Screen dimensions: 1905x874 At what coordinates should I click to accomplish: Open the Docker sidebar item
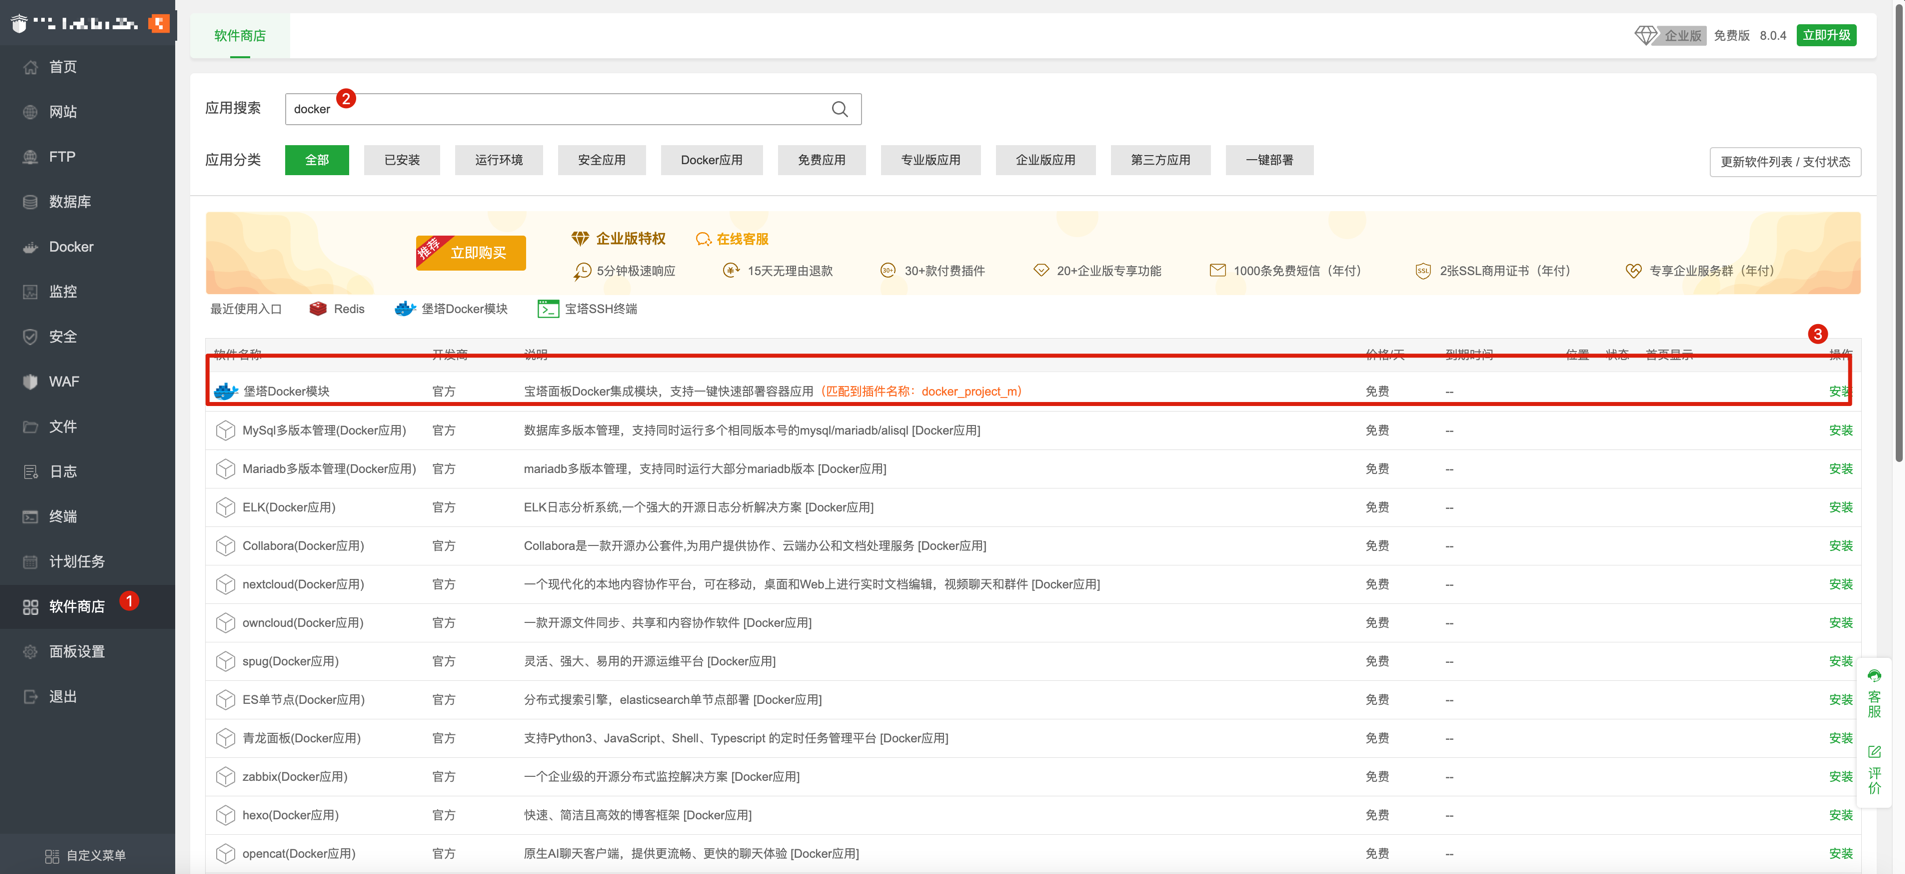(88, 247)
